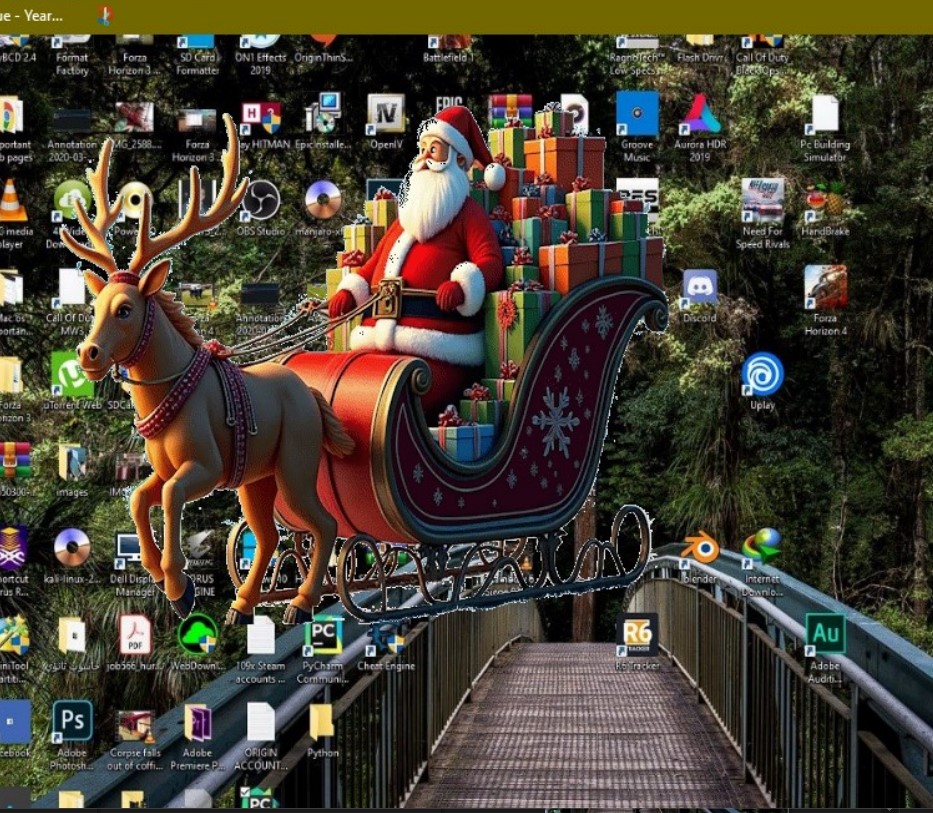Start PyCharm Community edition
The height and width of the screenshot is (813, 933).
click(324, 634)
